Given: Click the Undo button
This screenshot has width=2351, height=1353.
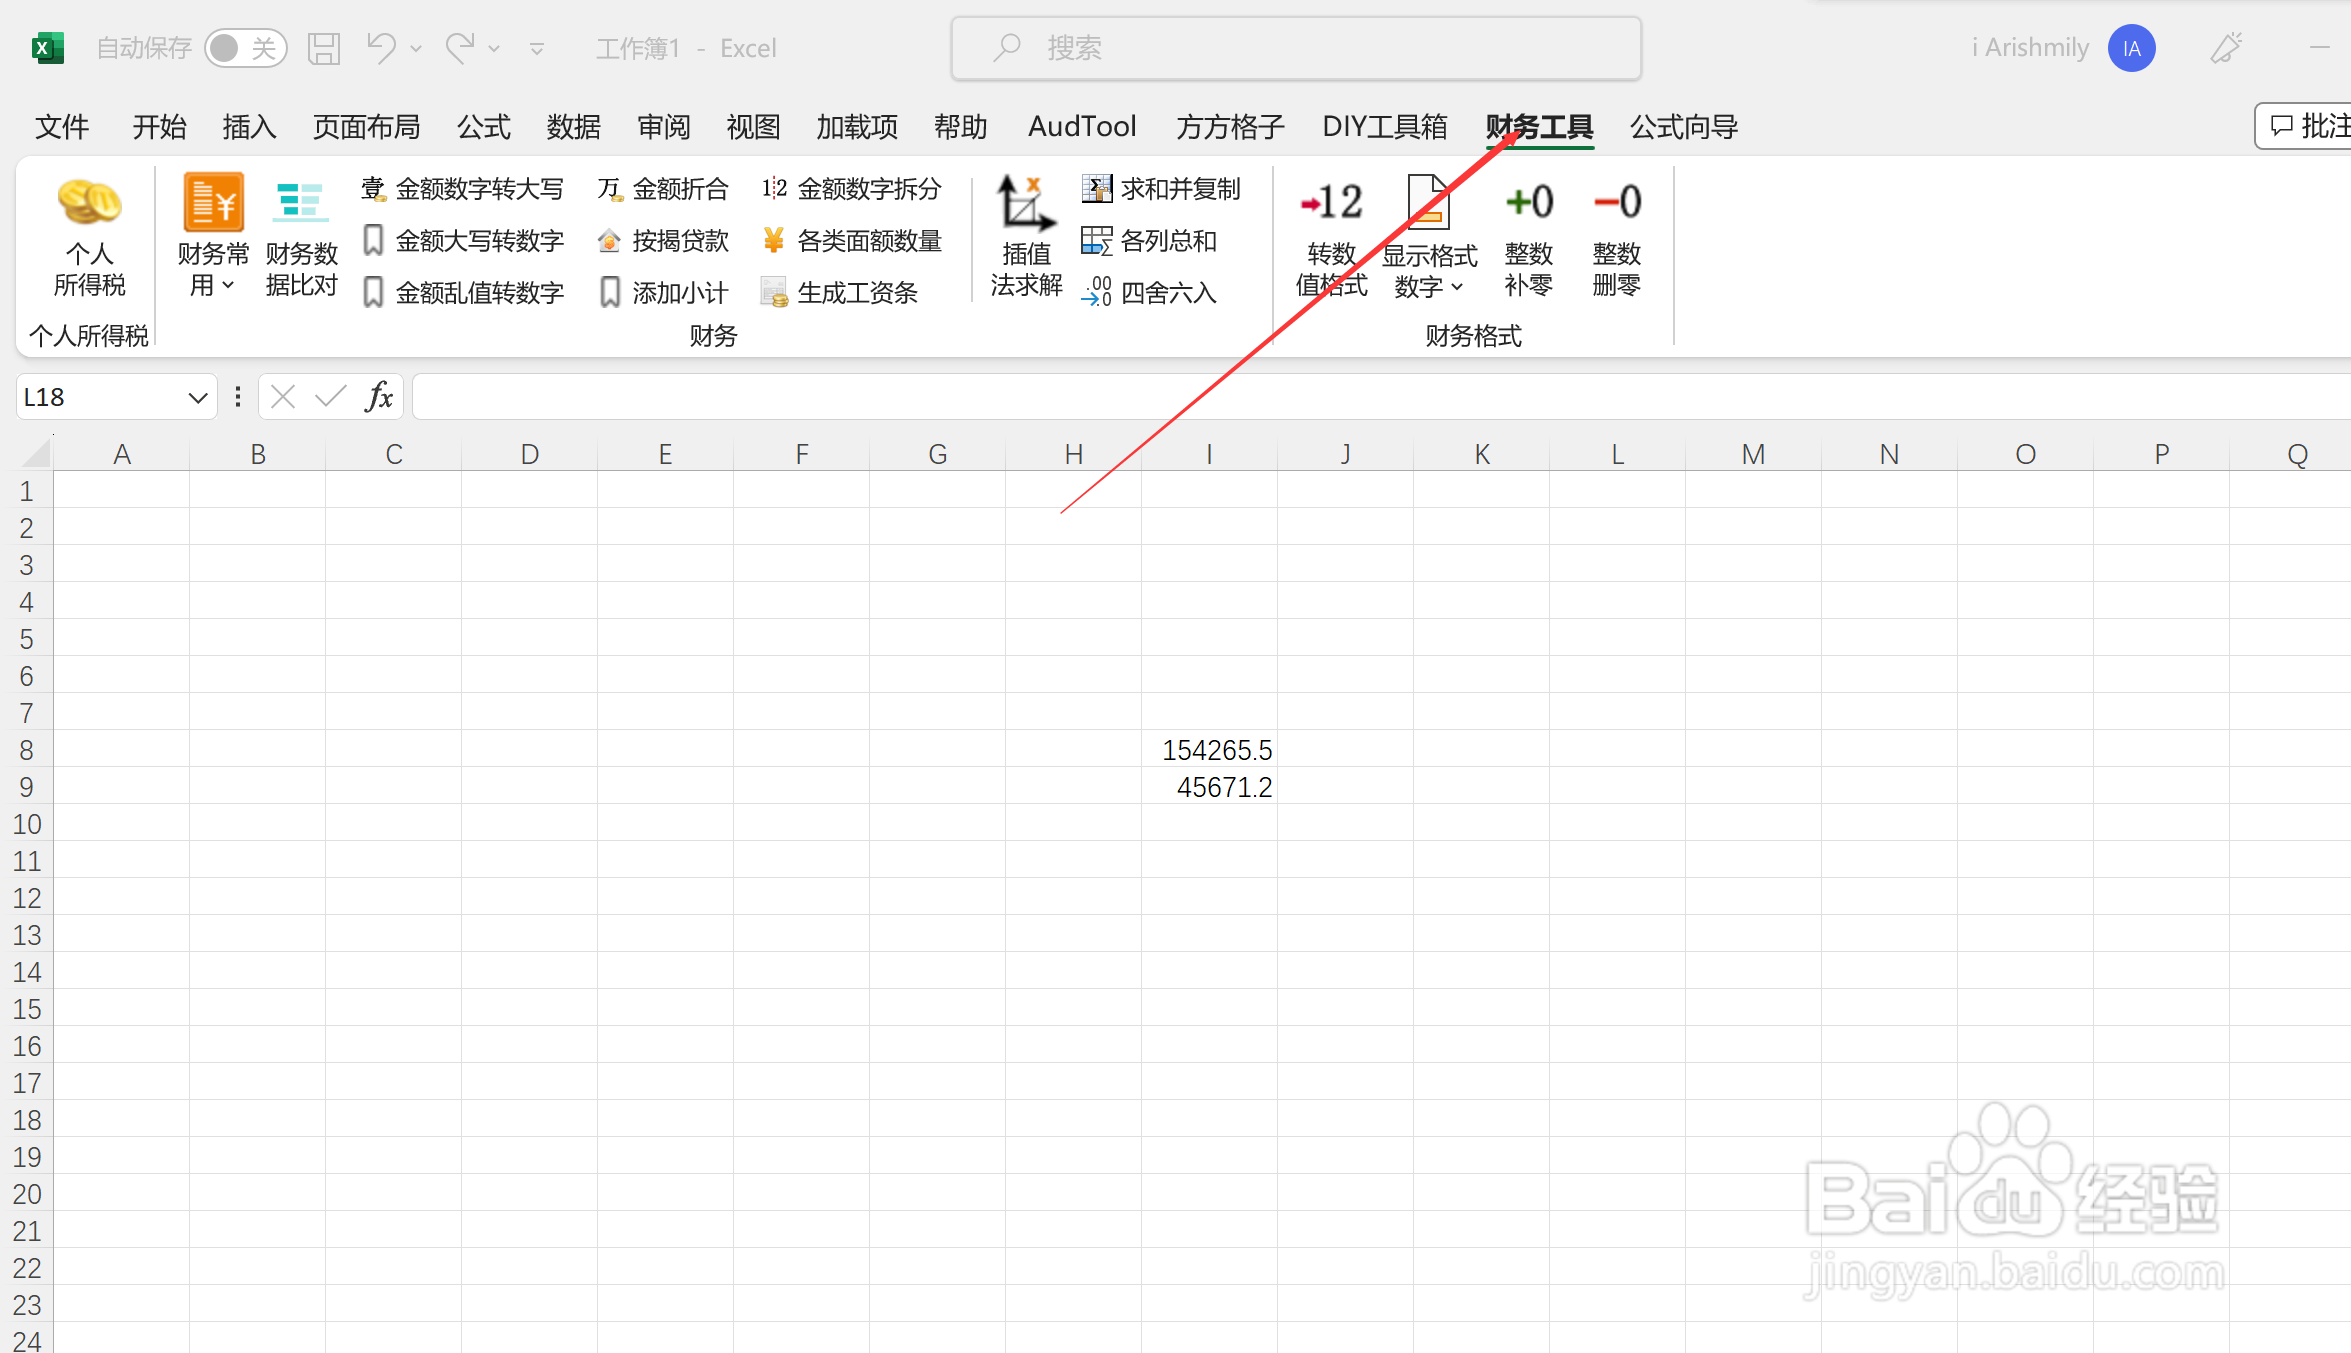Looking at the screenshot, I should [381, 48].
